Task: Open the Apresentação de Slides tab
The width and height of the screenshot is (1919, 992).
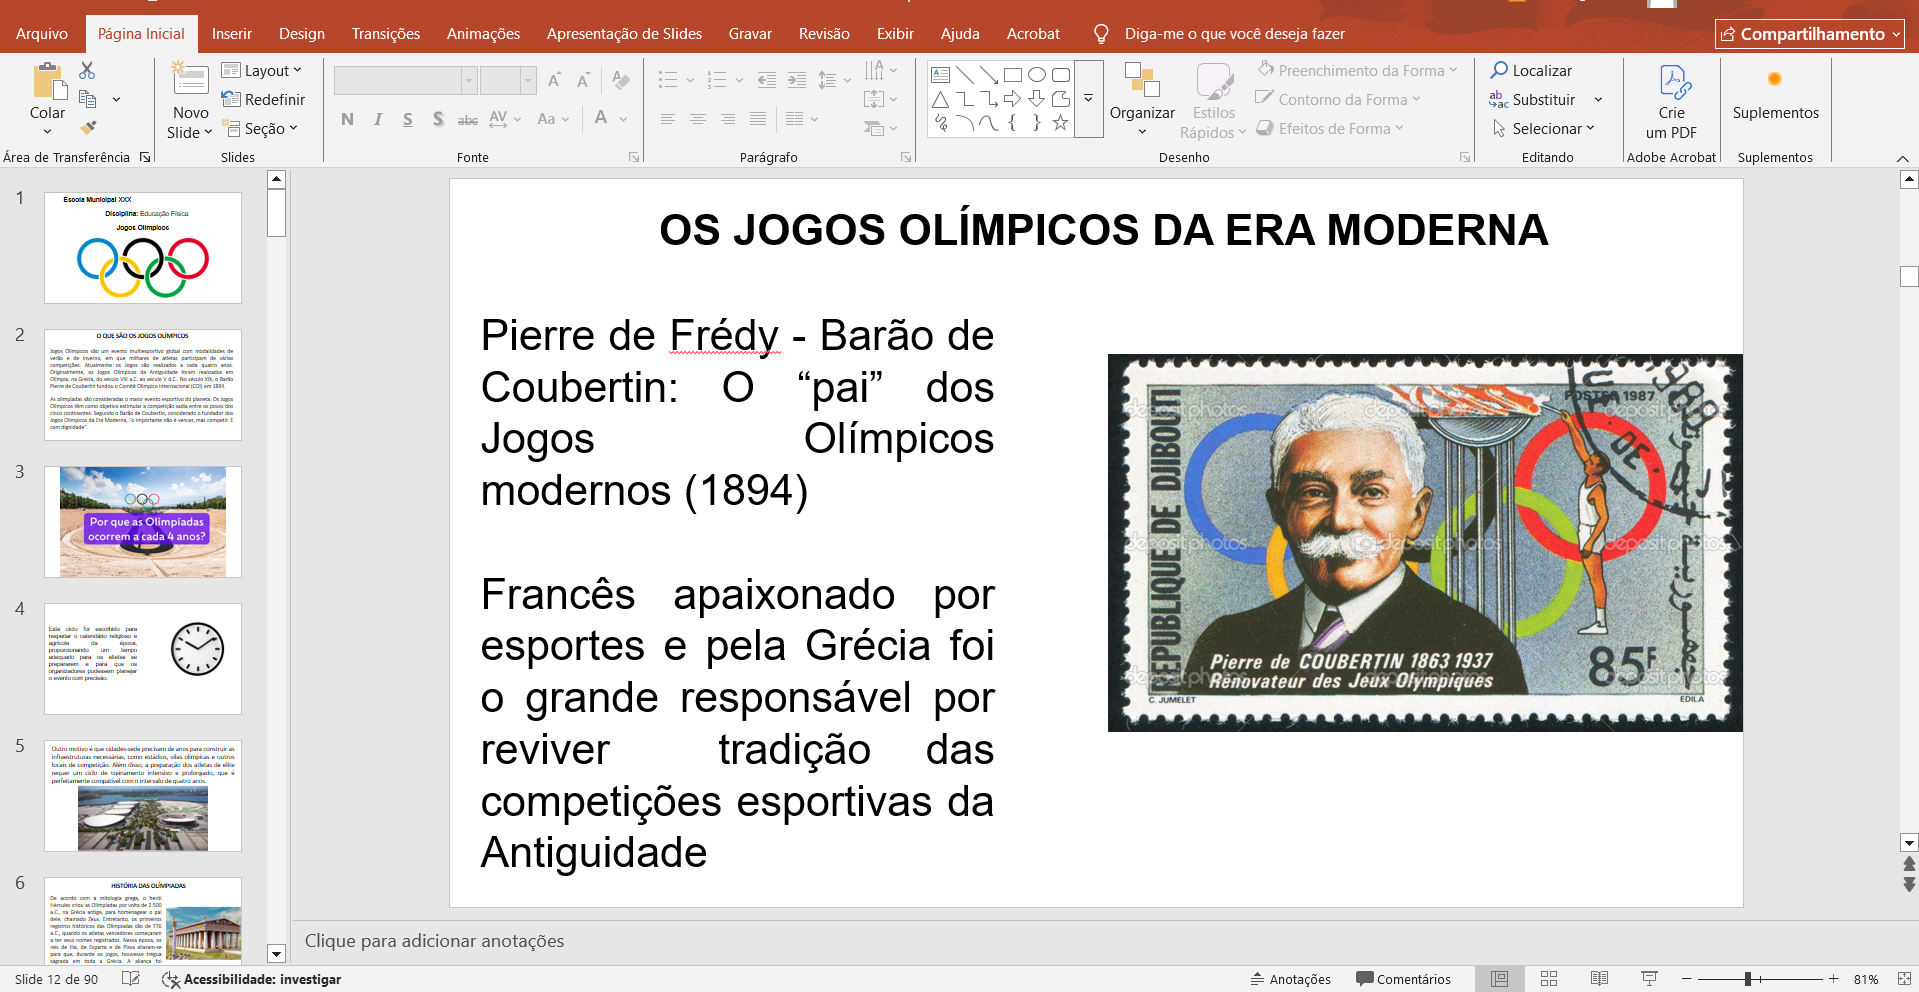Action: tap(624, 34)
